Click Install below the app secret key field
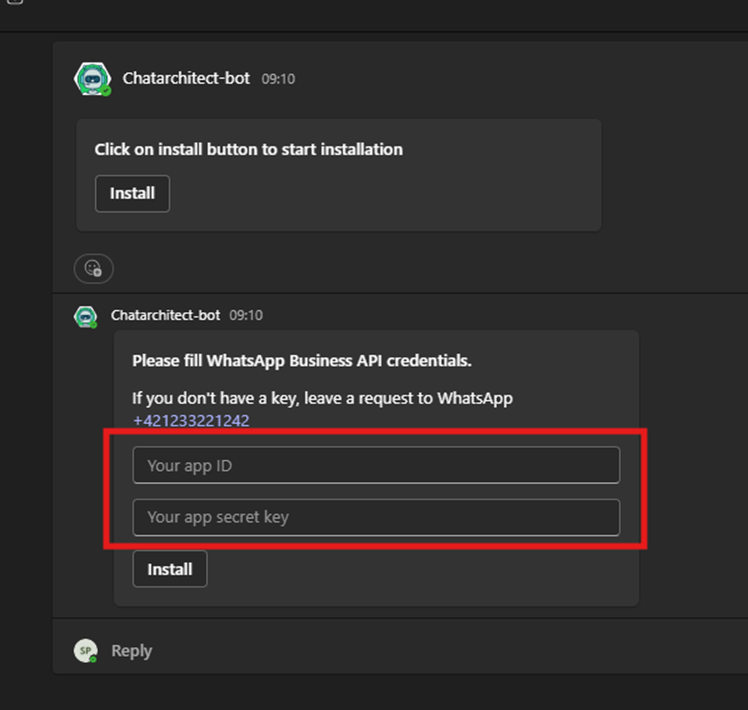Viewport: 748px width, 710px height. point(170,569)
